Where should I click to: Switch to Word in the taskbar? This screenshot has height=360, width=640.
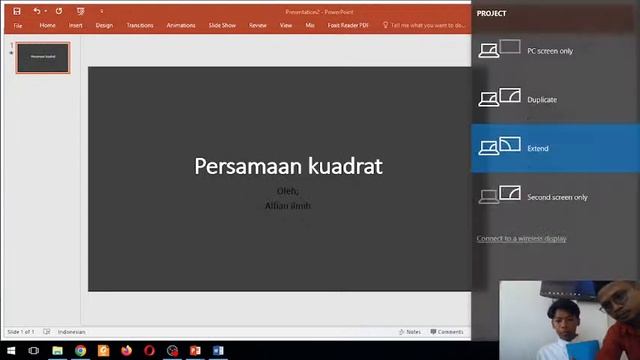click(x=218, y=351)
